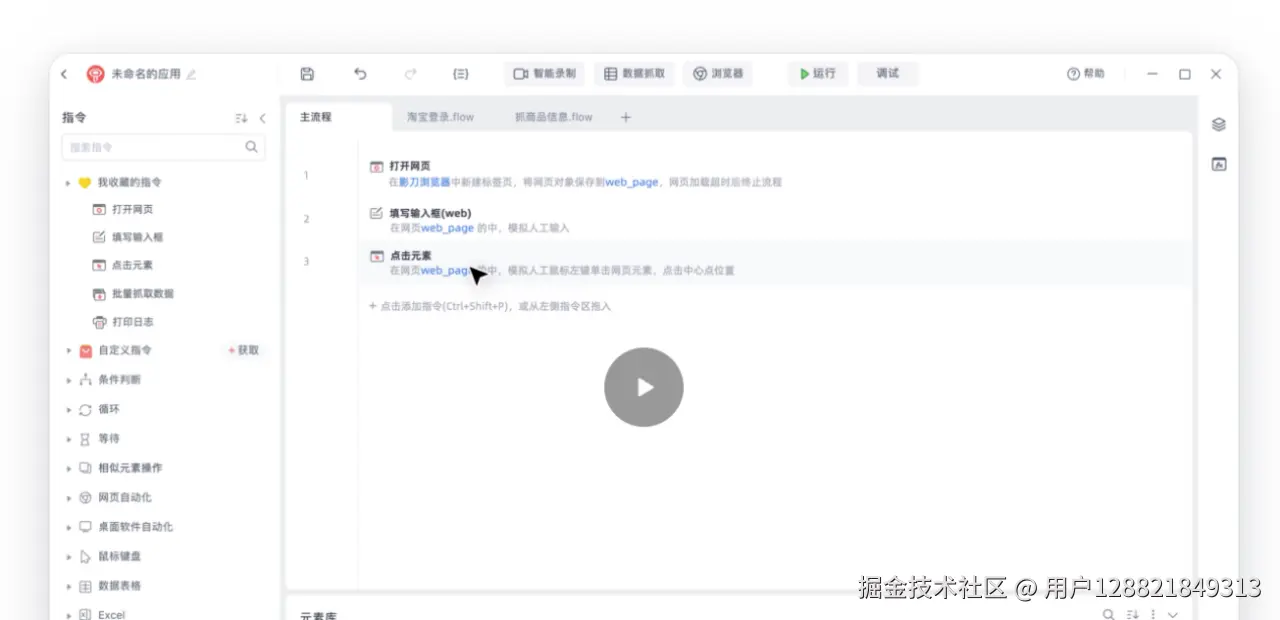Focus the 搜索指令 search field
Screen dimensions: 1280x620
(163, 147)
